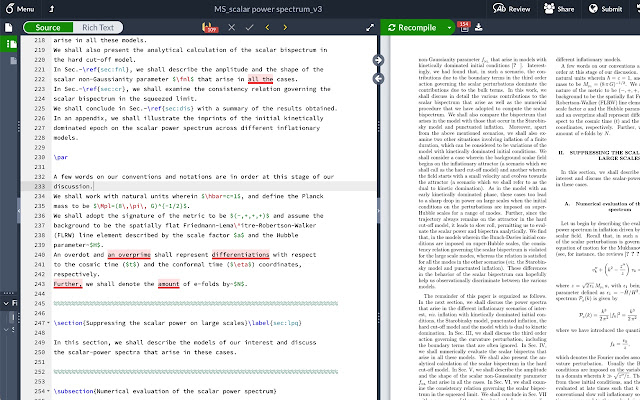Open the Overleaf Menu

pos(20,8)
